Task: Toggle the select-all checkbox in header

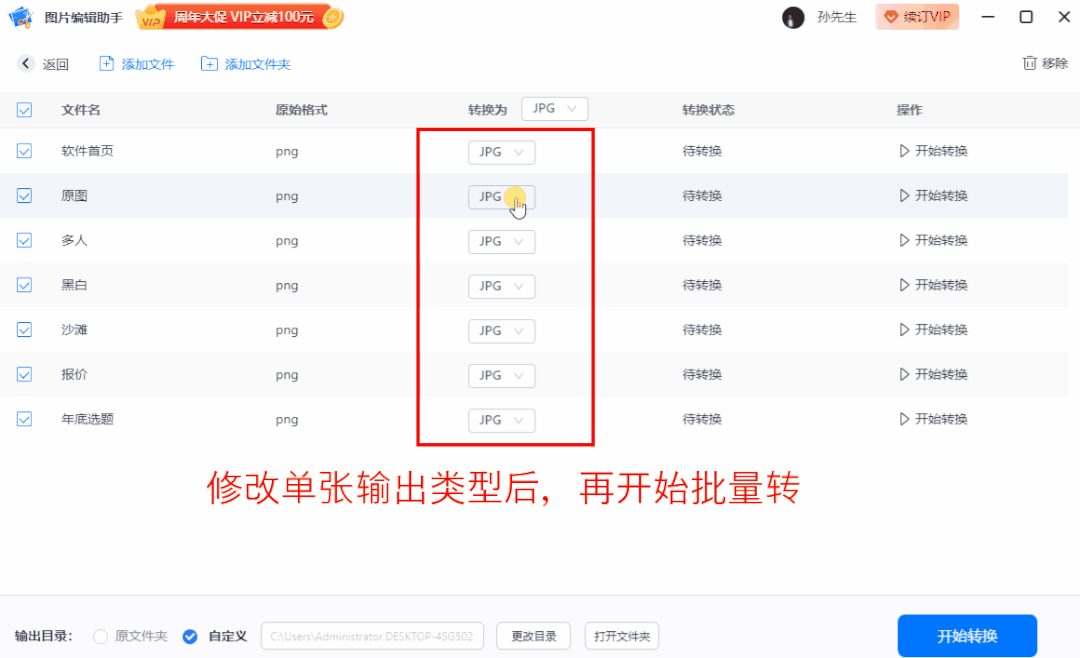Action: 25,110
